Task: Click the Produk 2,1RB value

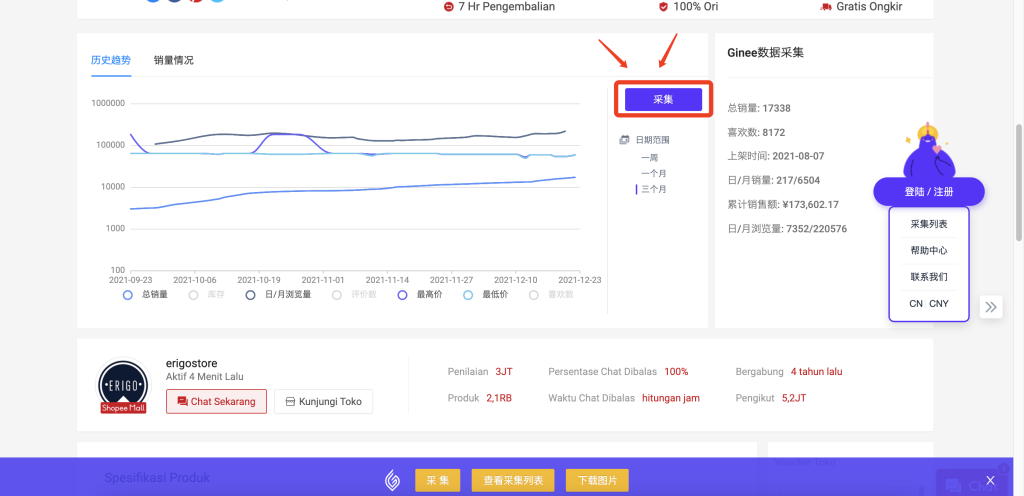Action: pos(499,397)
